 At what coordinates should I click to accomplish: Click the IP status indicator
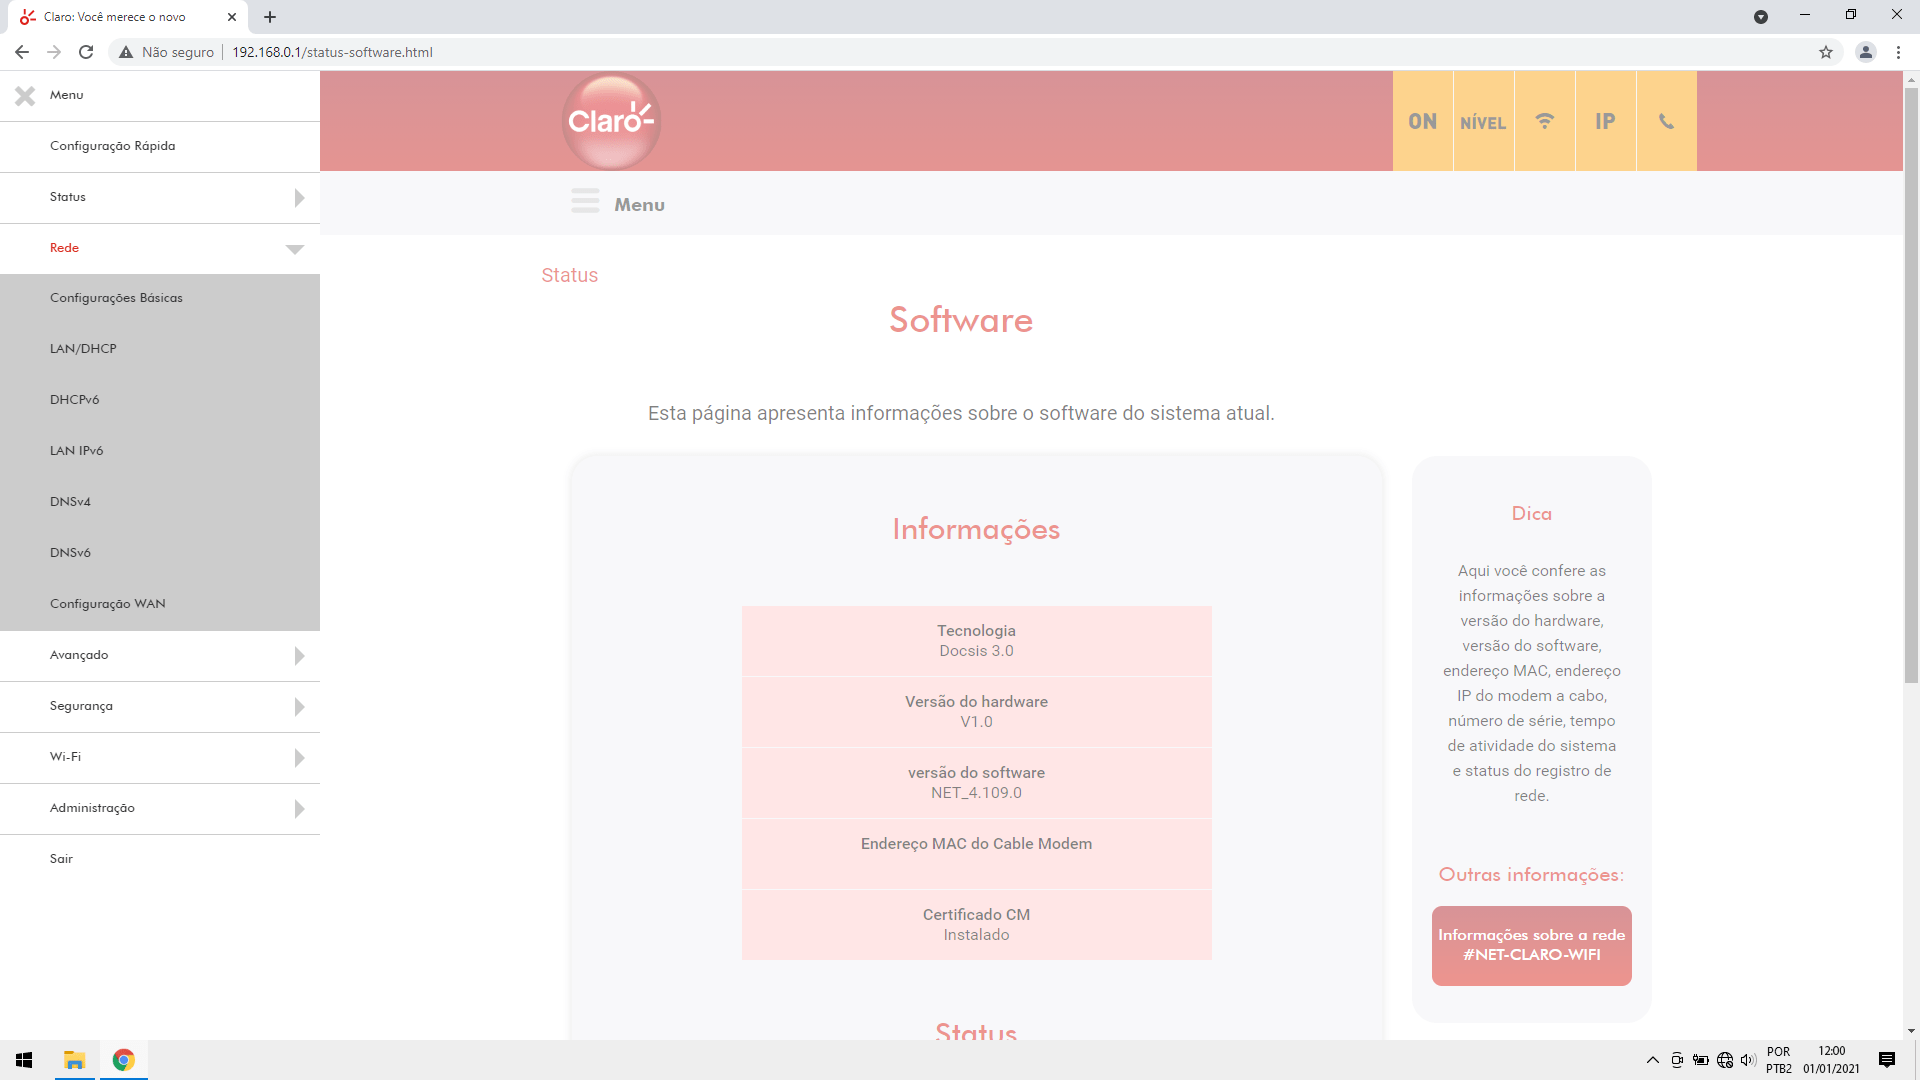point(1605,121)
